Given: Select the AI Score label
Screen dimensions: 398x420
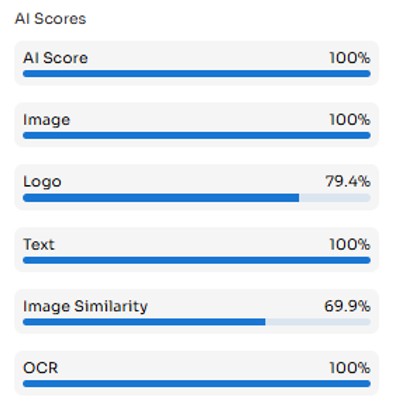Looking at the screenshot, I should 55,58.
